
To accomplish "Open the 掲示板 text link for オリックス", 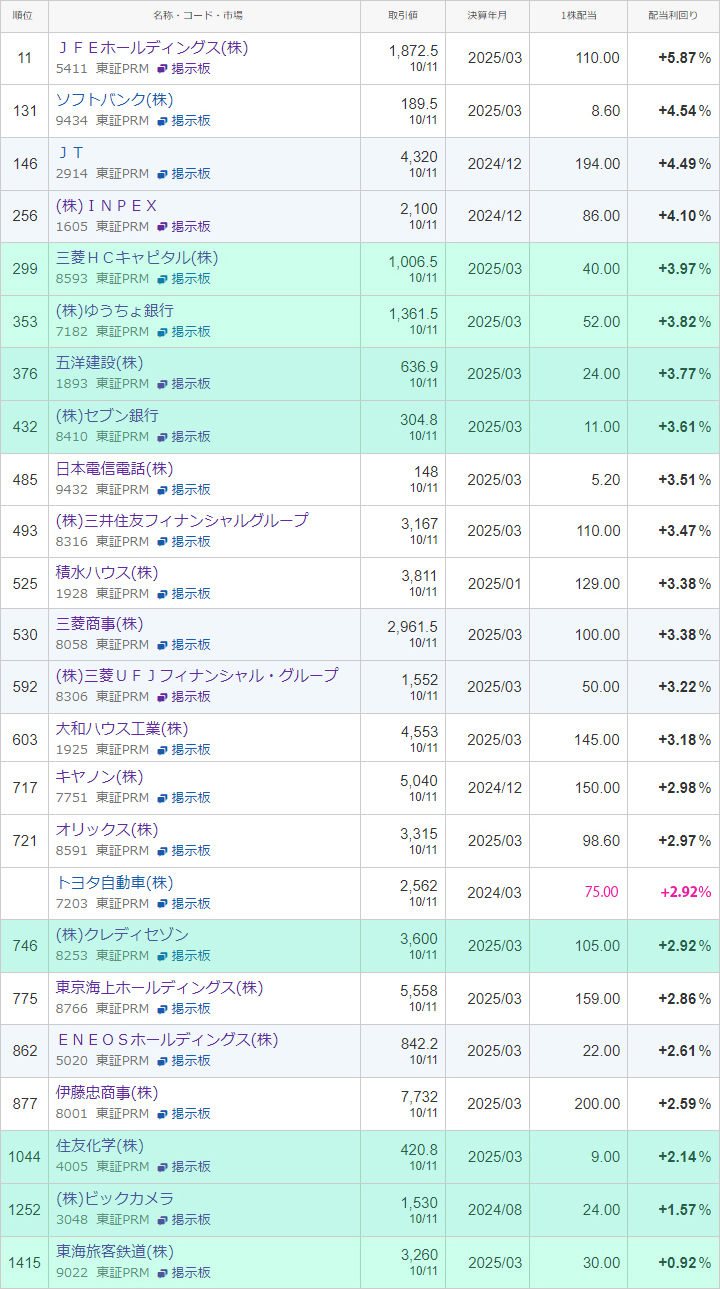I will (x=190, y=850).
